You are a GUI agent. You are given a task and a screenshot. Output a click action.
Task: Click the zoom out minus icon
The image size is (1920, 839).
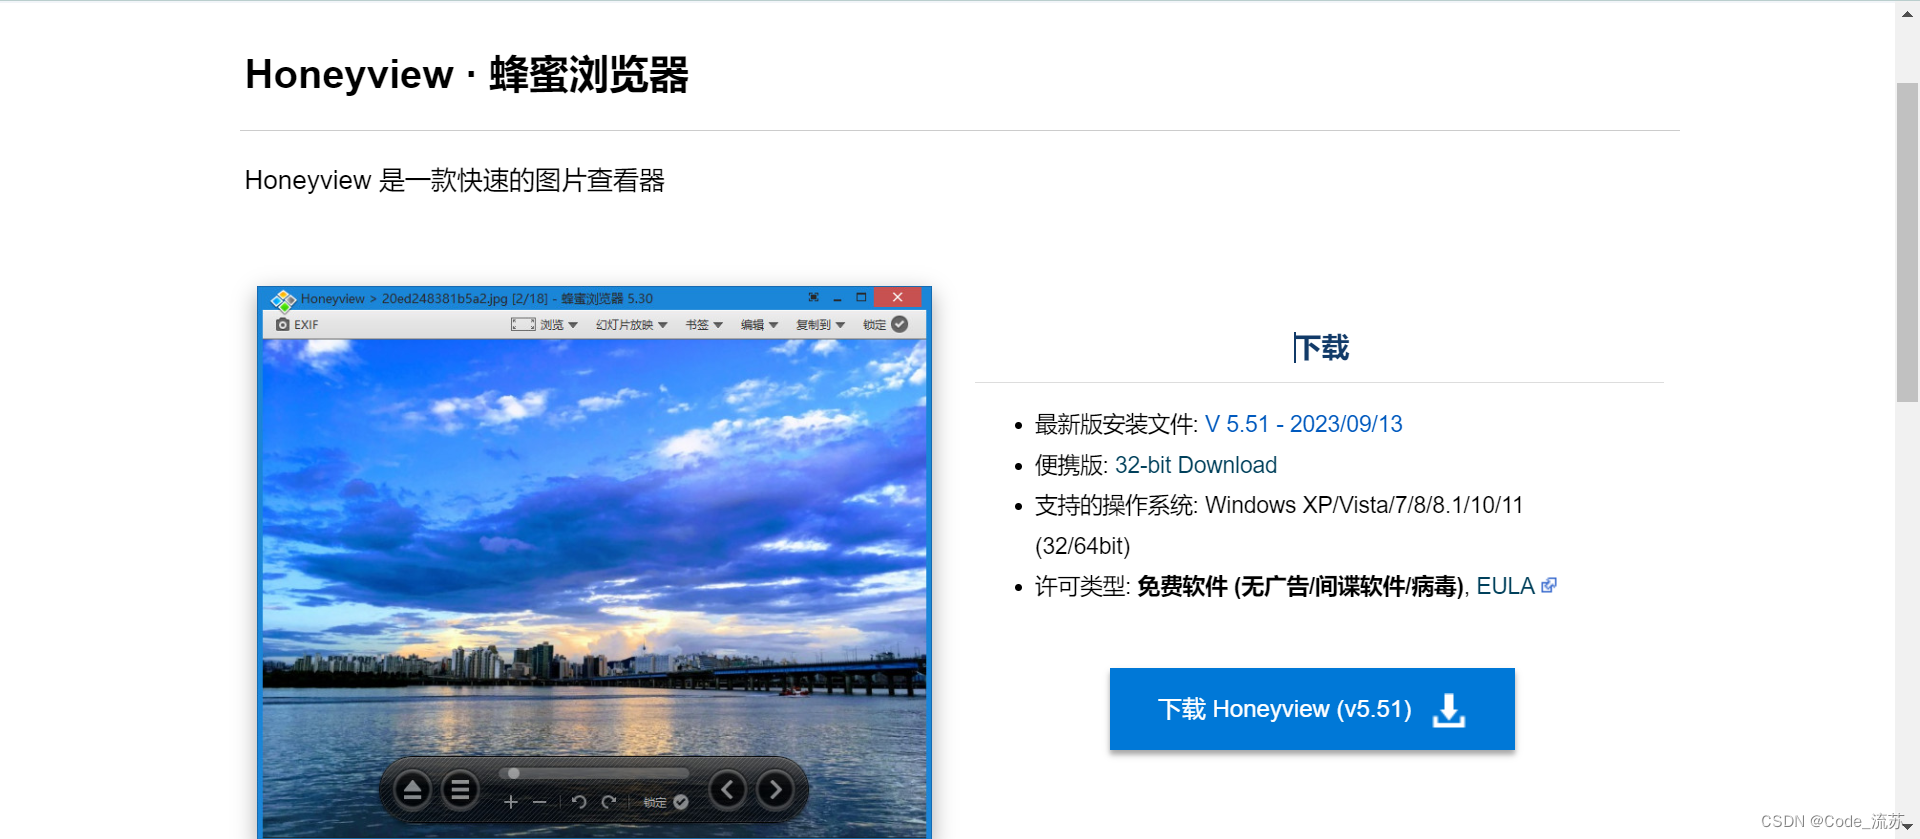(x=540, y=802)
